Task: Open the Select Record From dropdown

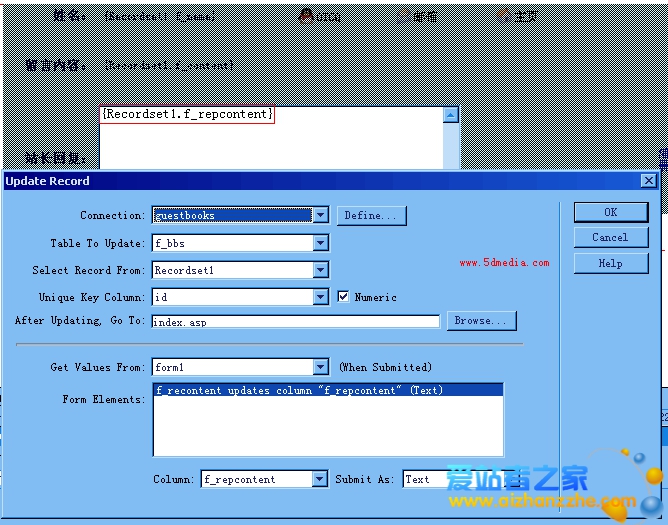Action: pyautogui.click(x=320, y=270)
